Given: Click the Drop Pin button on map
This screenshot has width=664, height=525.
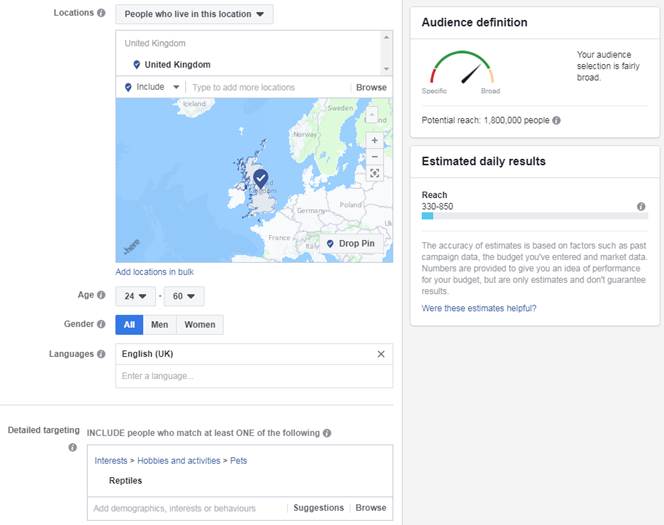Looking at the screenshot, I should pos(351,244).
